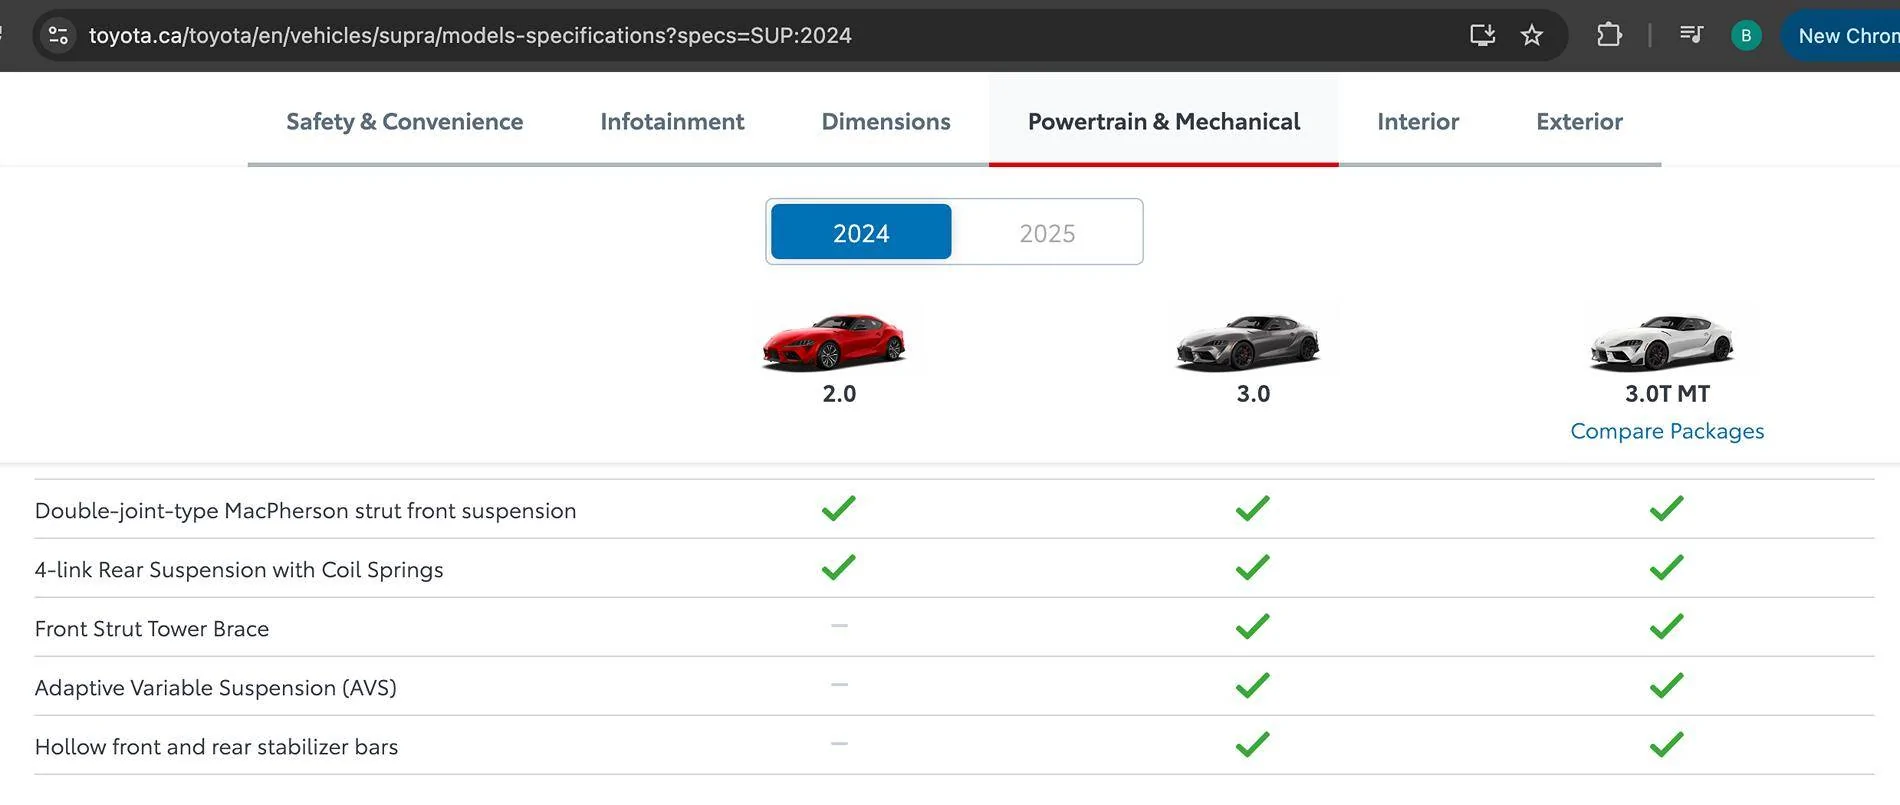This screenshot has width=1900, height=805.
Task: Click the New Chrome available button
Action: coord(1842,36)
